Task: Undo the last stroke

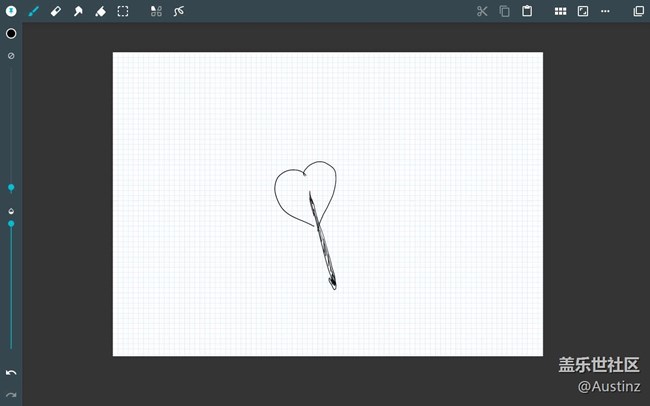Action: click(x=11, y=373)
